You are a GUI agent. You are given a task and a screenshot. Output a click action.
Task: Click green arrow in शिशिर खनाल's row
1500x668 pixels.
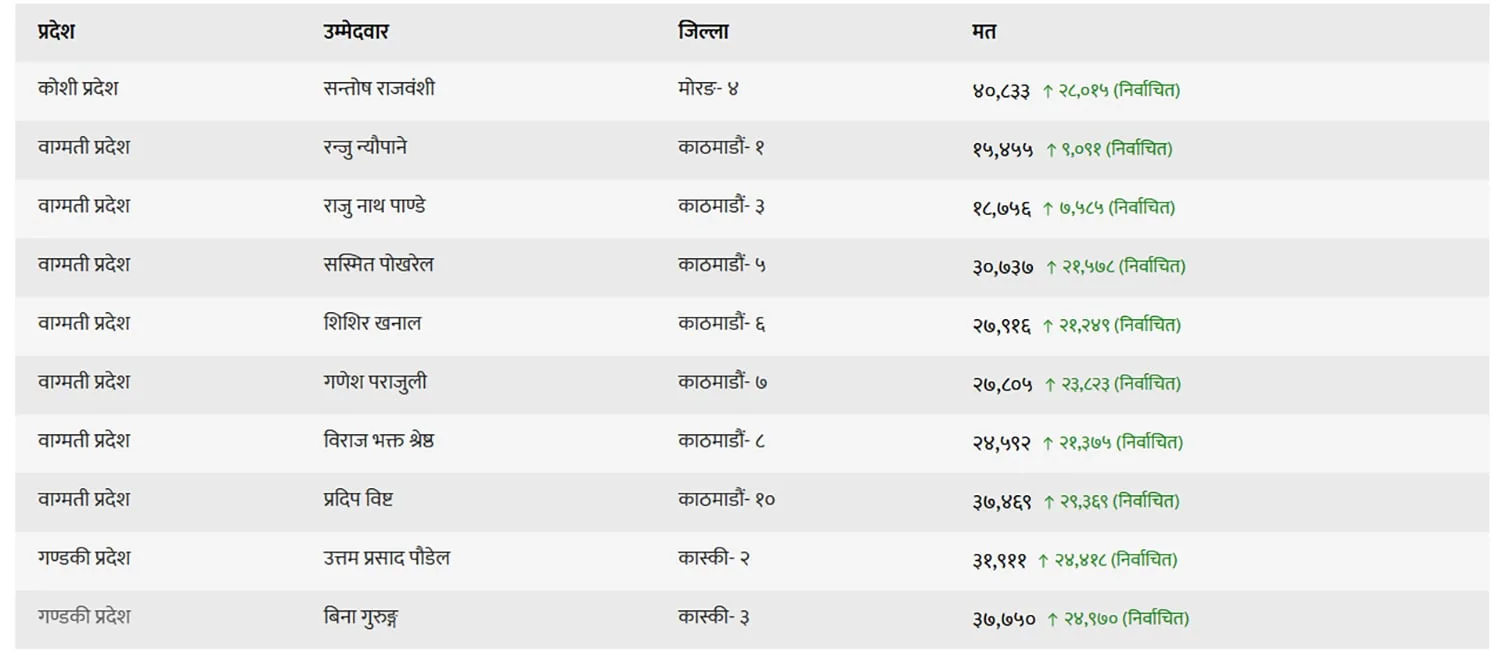coord(1048,326)
